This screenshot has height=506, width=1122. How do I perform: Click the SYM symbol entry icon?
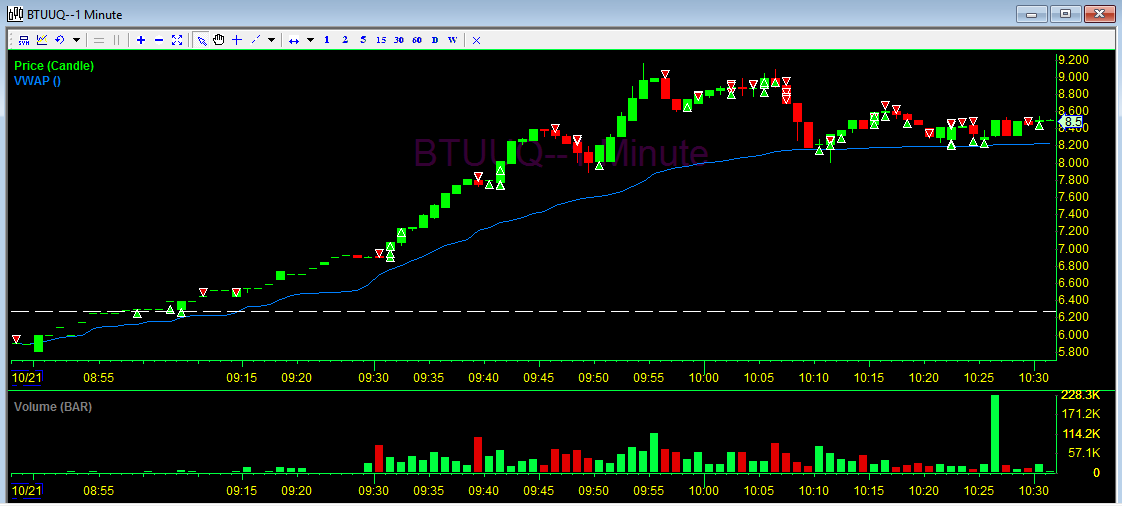pyautogui.click(x=24, y=40)
